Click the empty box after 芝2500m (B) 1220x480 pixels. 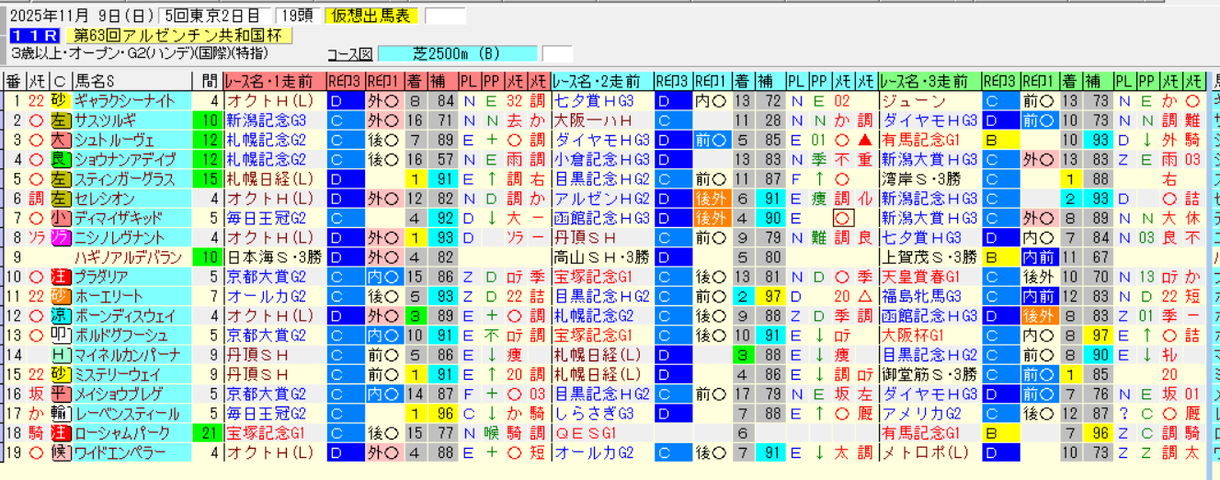[557, 53]
